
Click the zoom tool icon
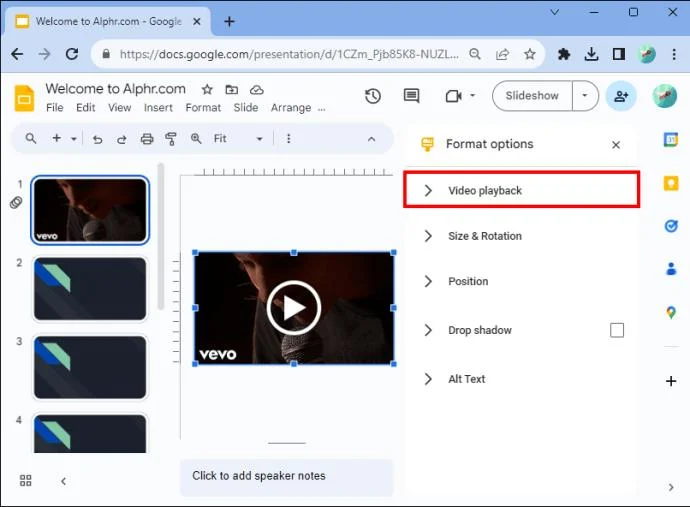pos(196,139)
